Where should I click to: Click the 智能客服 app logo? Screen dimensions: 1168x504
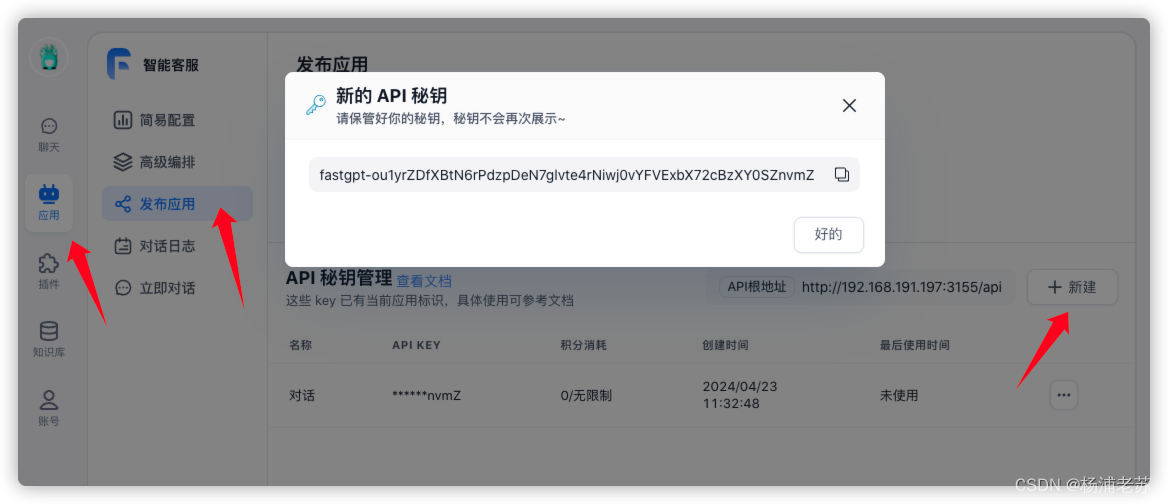coord(119,64)
